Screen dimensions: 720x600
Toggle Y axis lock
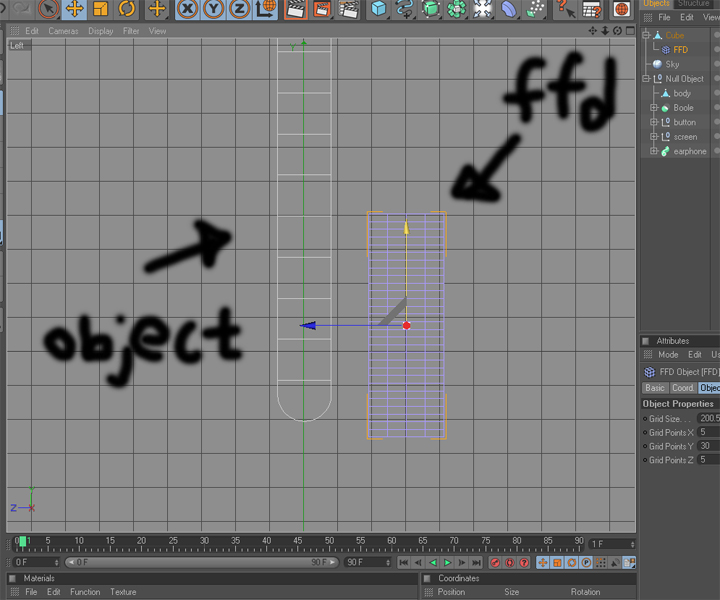pyautogui.click(x=213, y=9)
